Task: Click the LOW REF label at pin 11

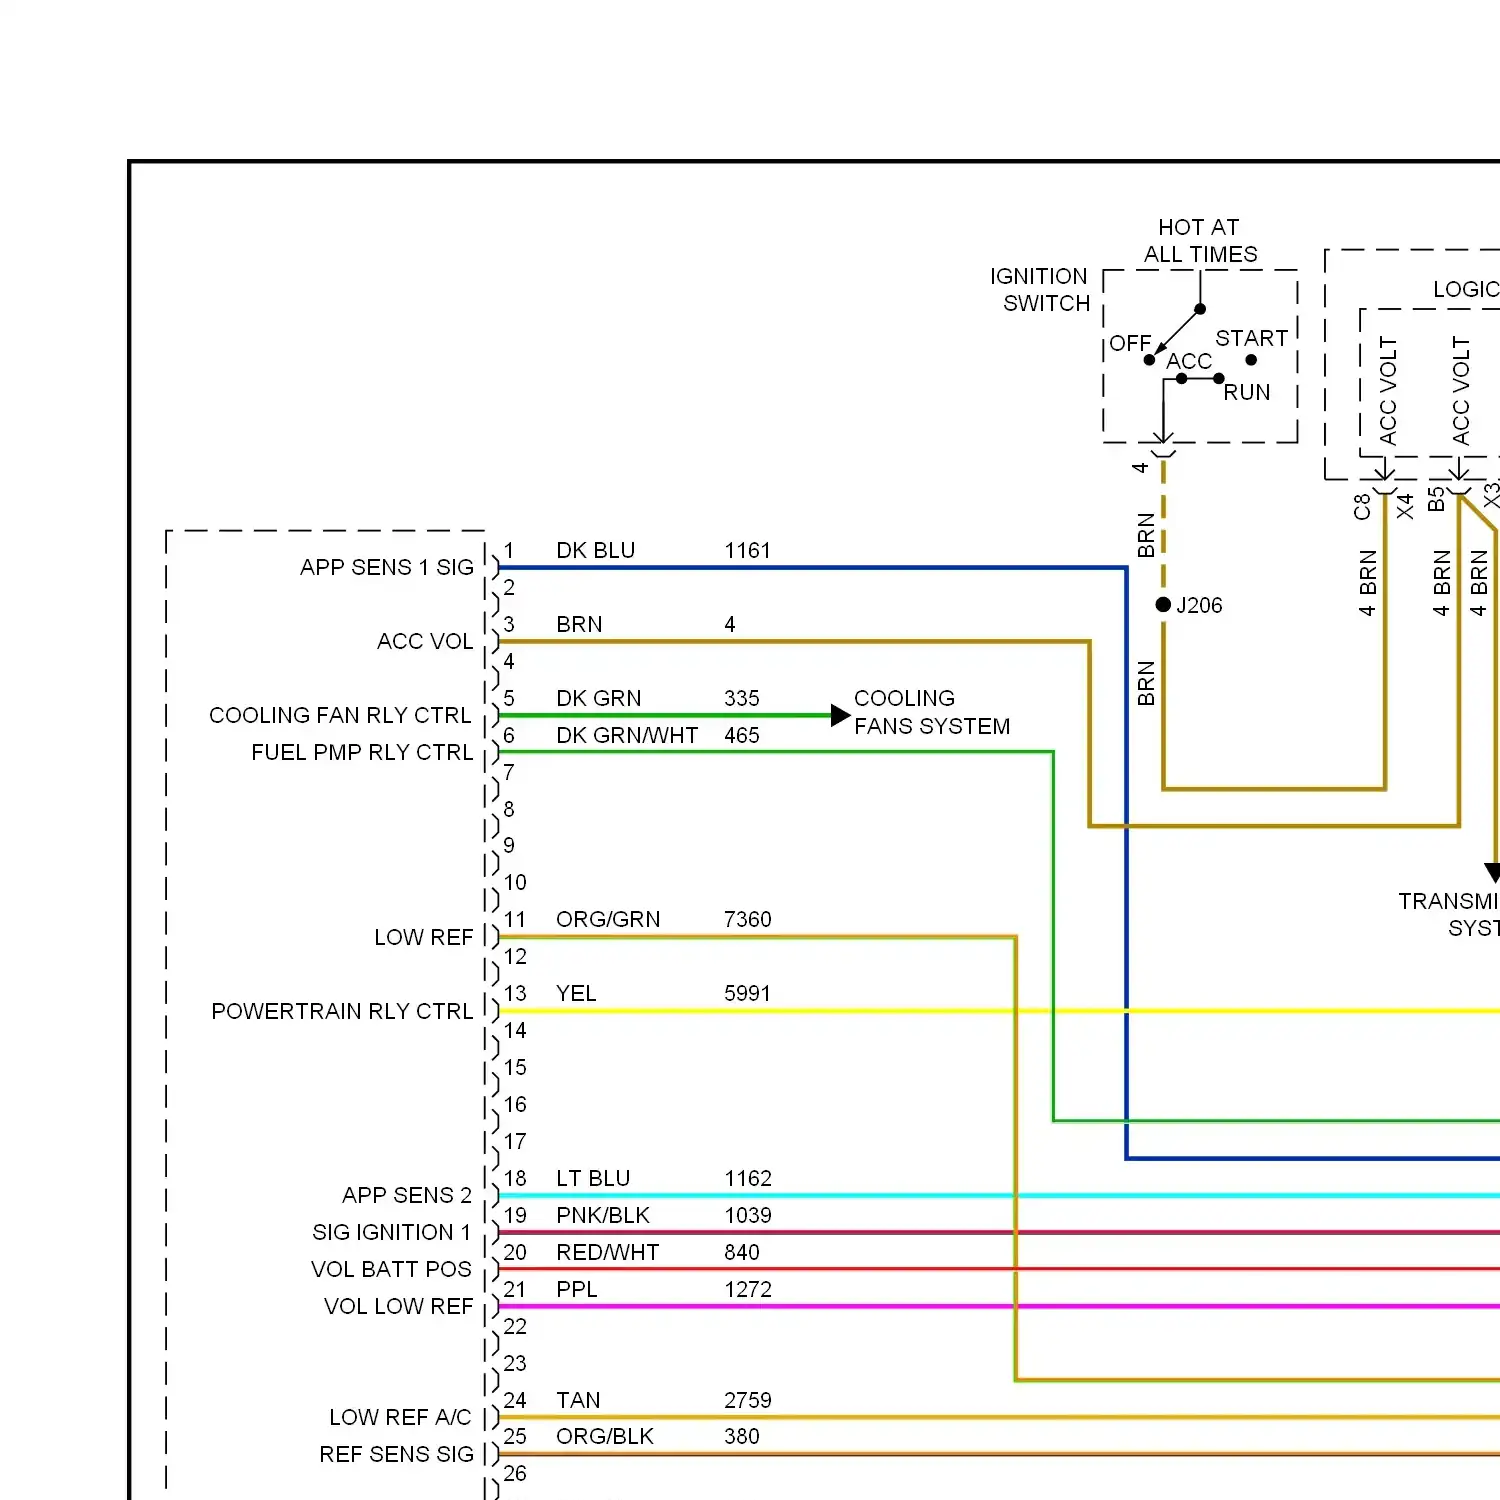Action: coord(424,937)
